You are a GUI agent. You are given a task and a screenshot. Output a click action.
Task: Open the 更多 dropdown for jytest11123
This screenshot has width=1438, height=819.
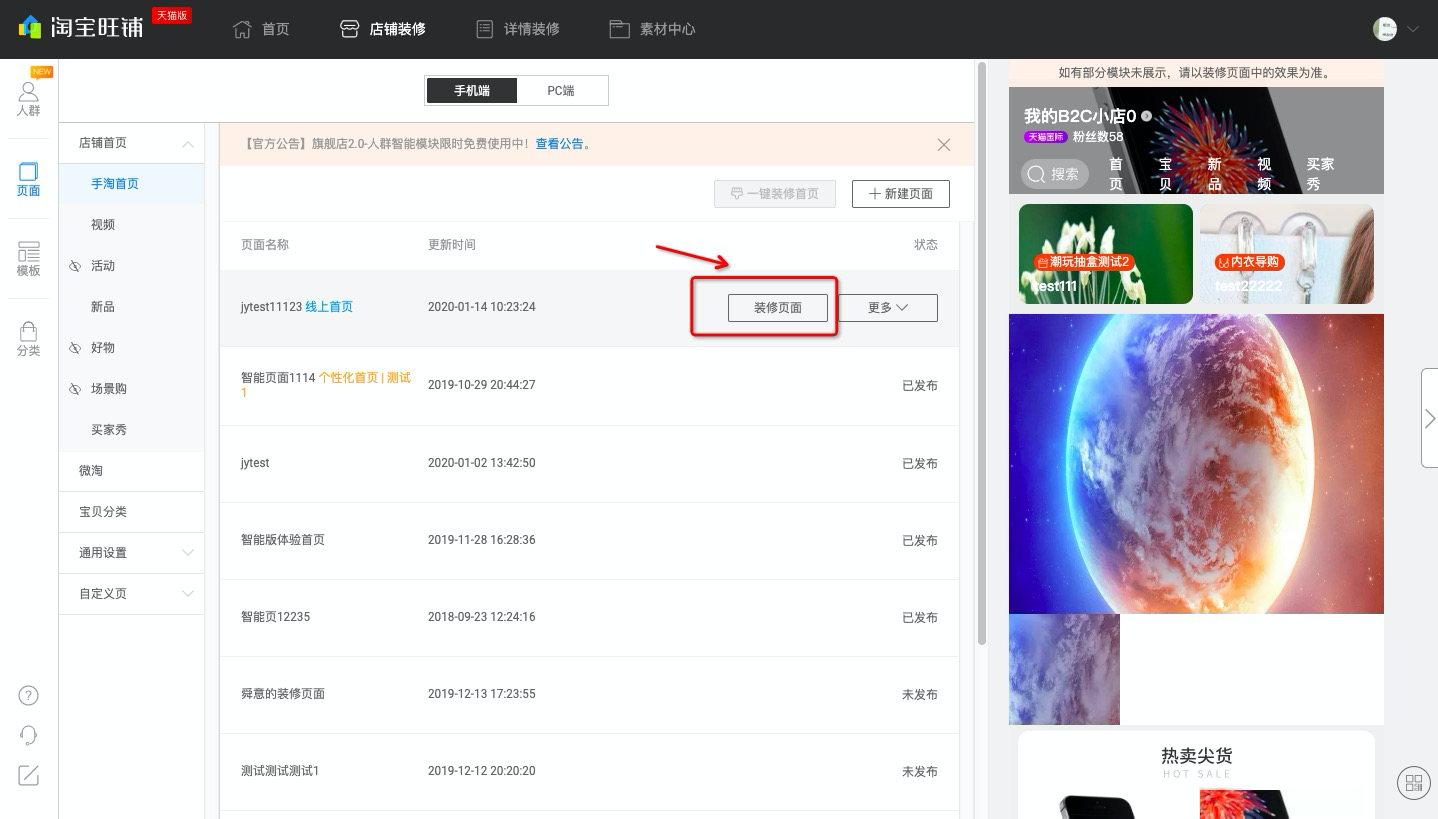(x=887, y=307)
